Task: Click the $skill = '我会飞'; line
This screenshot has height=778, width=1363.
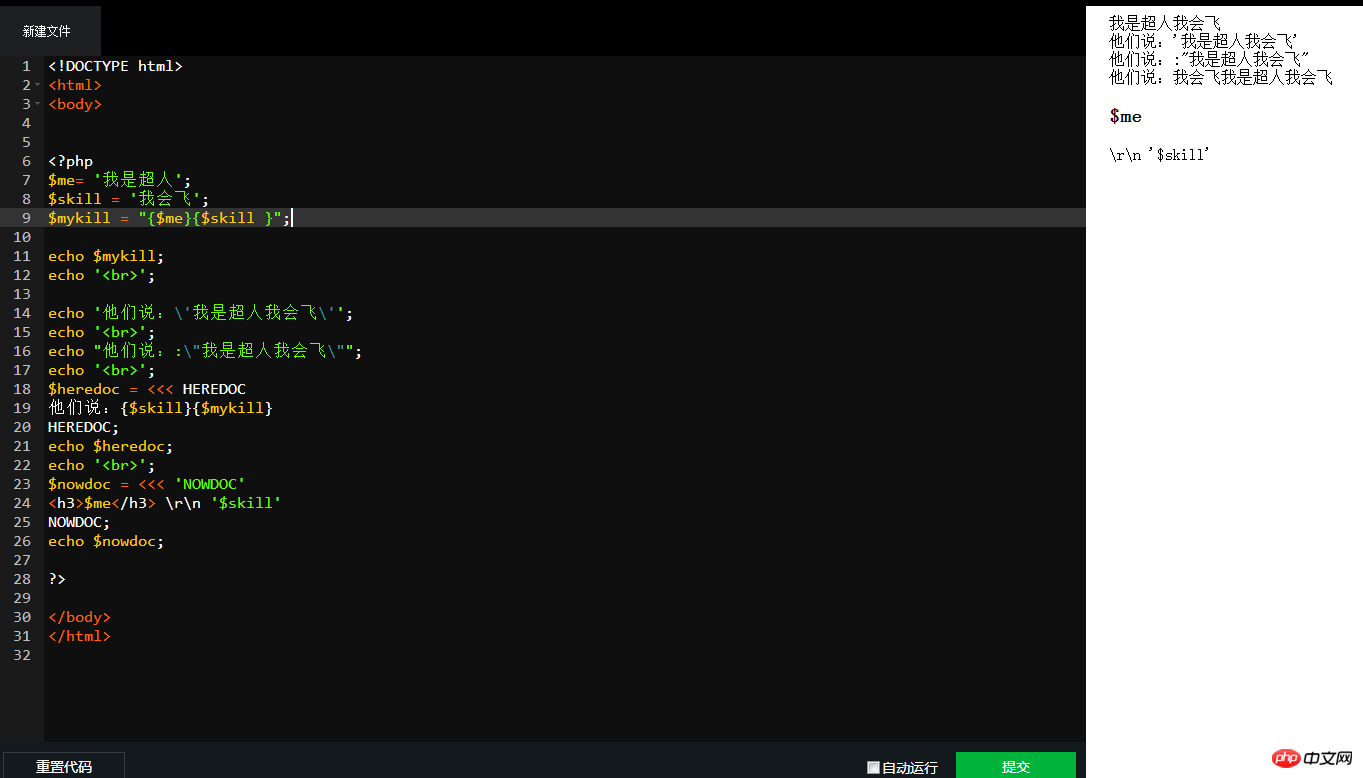Action: click(x=128, y=199)
